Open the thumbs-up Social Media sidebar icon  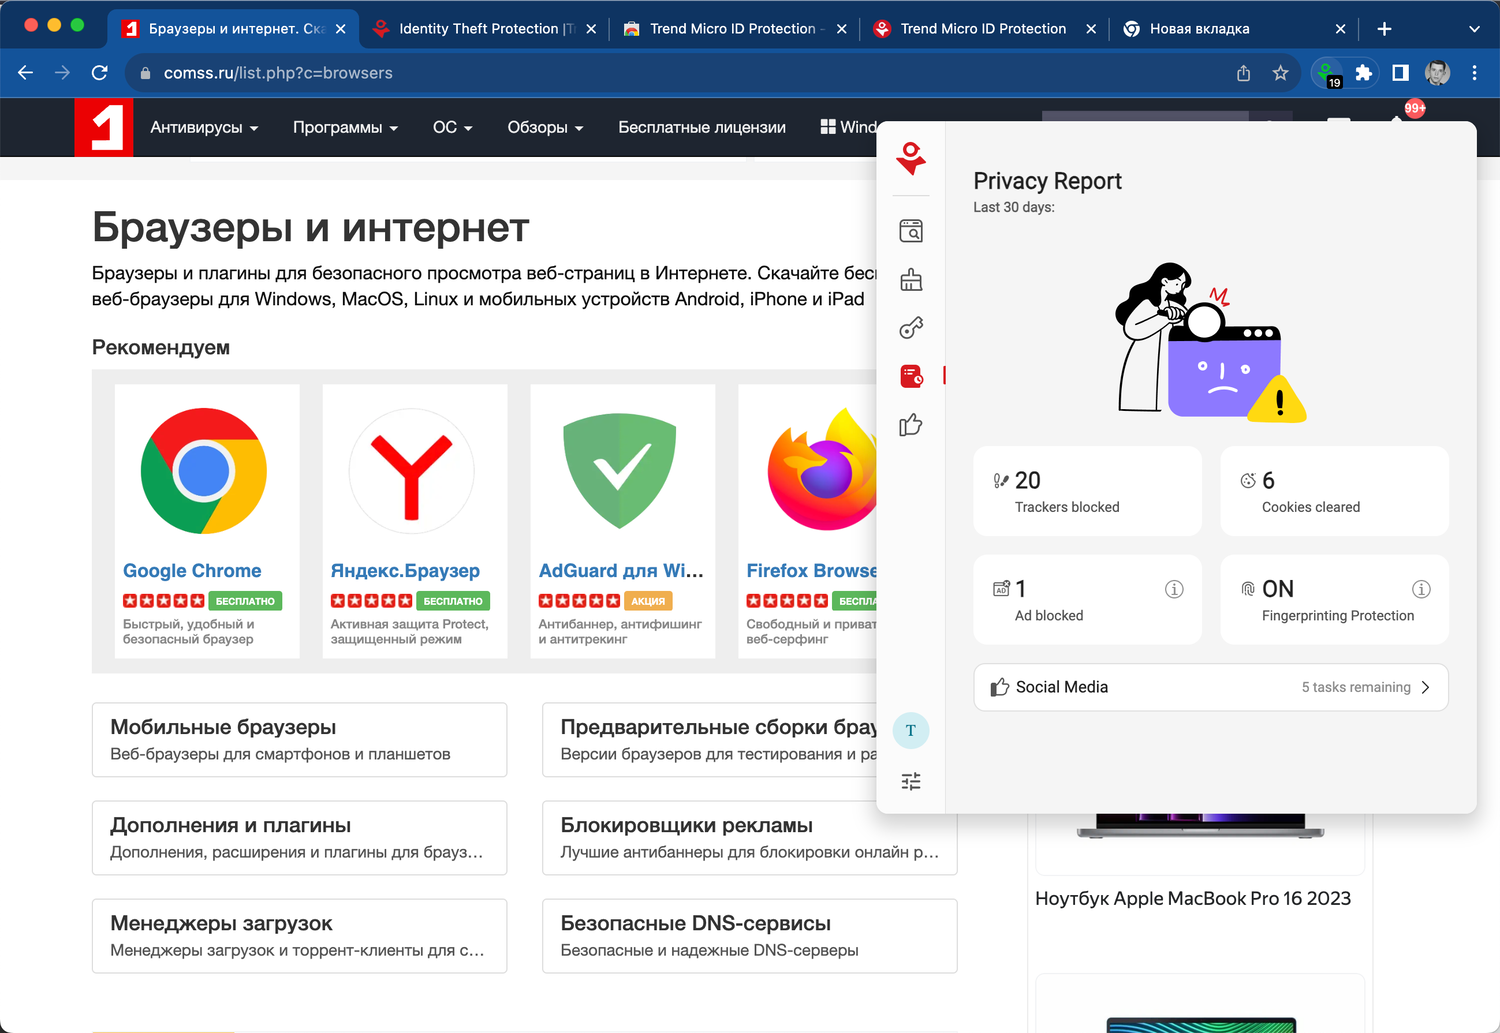[911, 425]
